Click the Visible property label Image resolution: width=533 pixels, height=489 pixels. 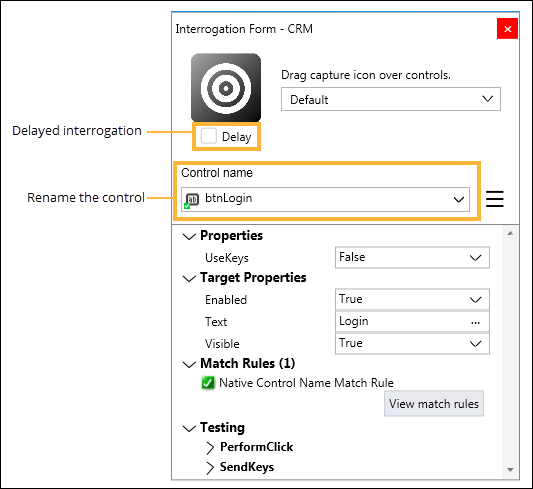point(222,344)
